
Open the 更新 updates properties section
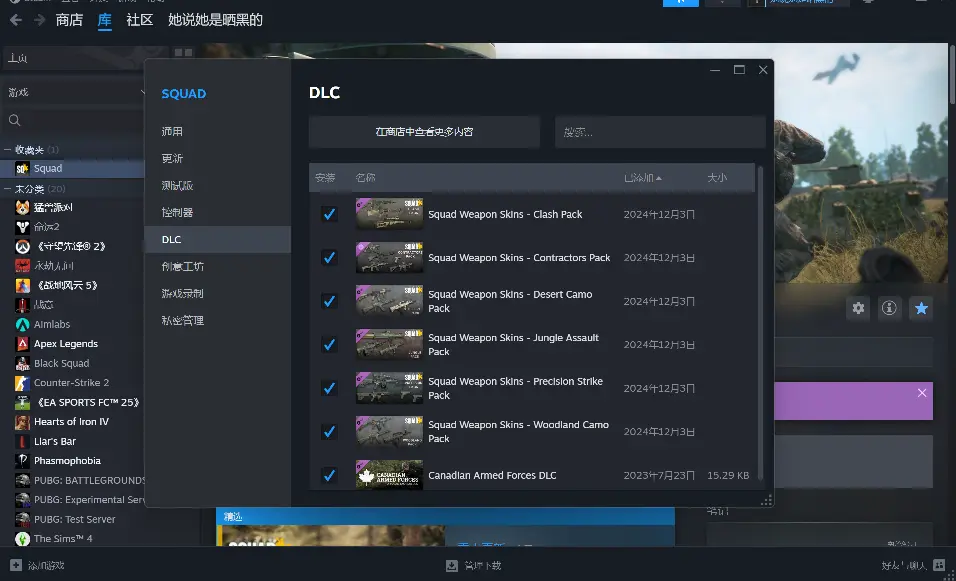[218, 159]
